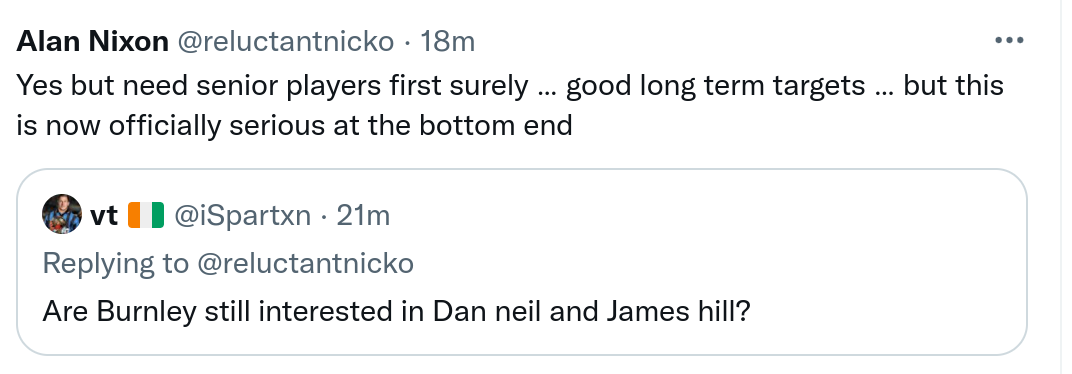Click @reluctantnicko mention in Replying to line
The height and width of the screenshot is (374, 1072).
[x=305, y=263]
